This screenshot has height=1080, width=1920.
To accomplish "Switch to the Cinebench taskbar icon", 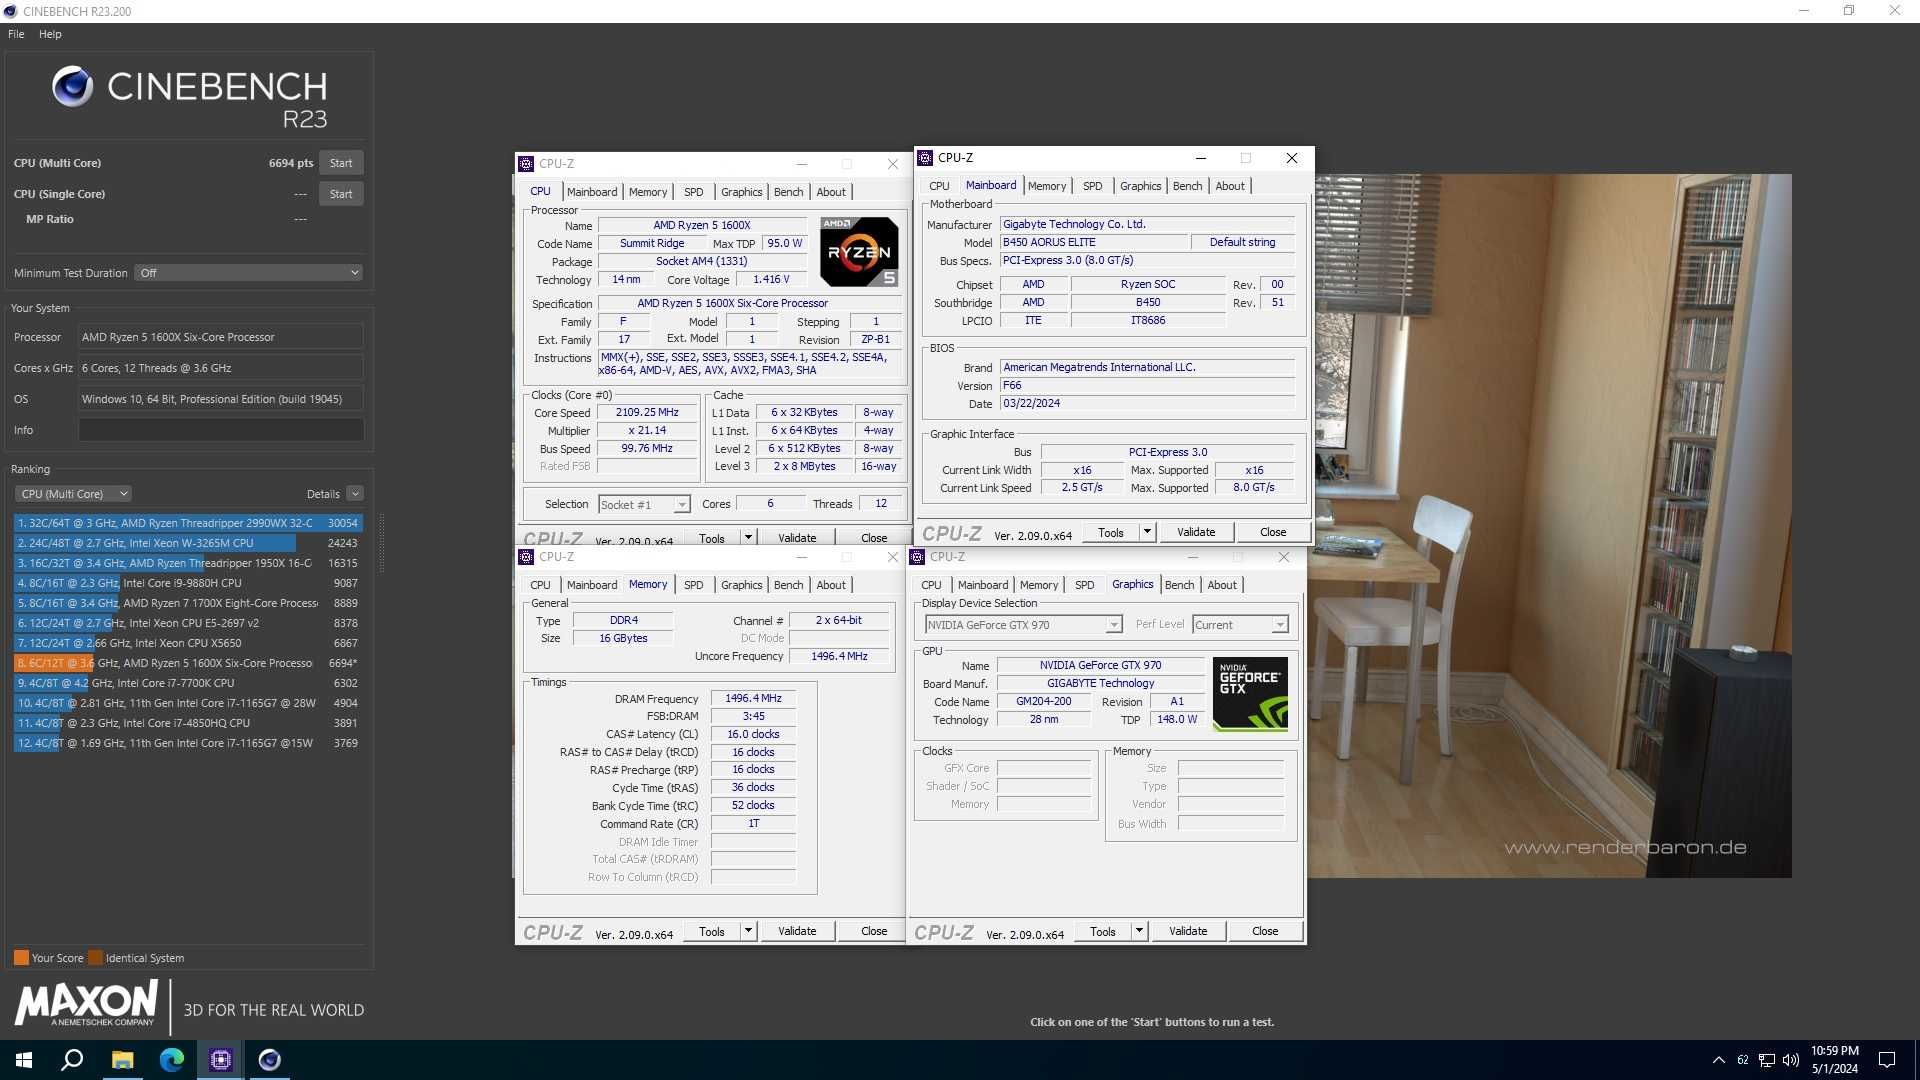I will point(269,1060).
